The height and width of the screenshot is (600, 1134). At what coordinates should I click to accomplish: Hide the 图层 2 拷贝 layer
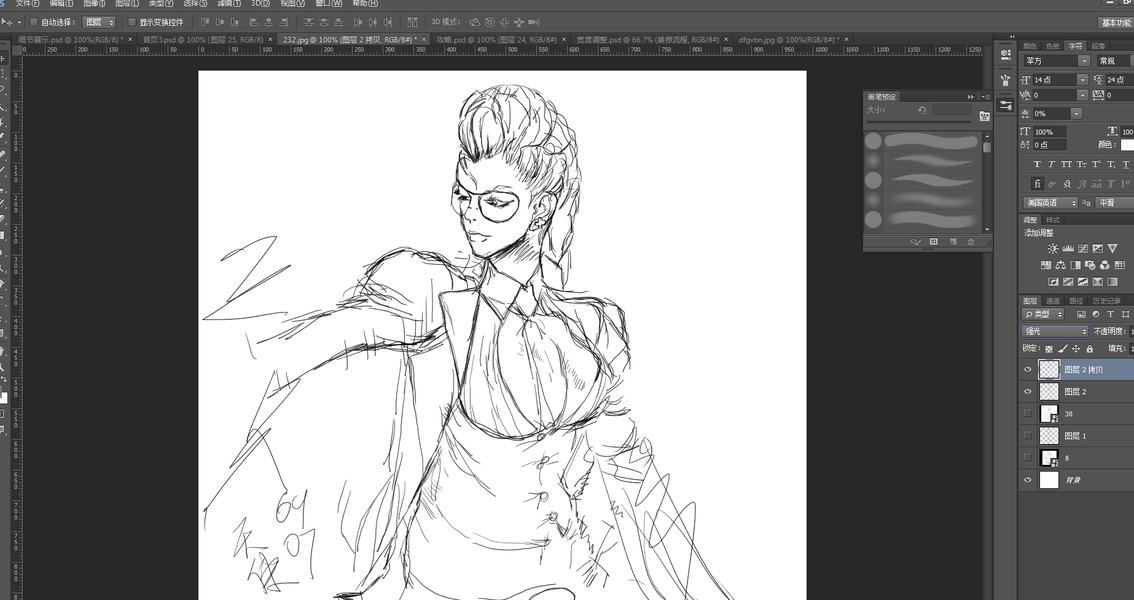(1028, 369)
